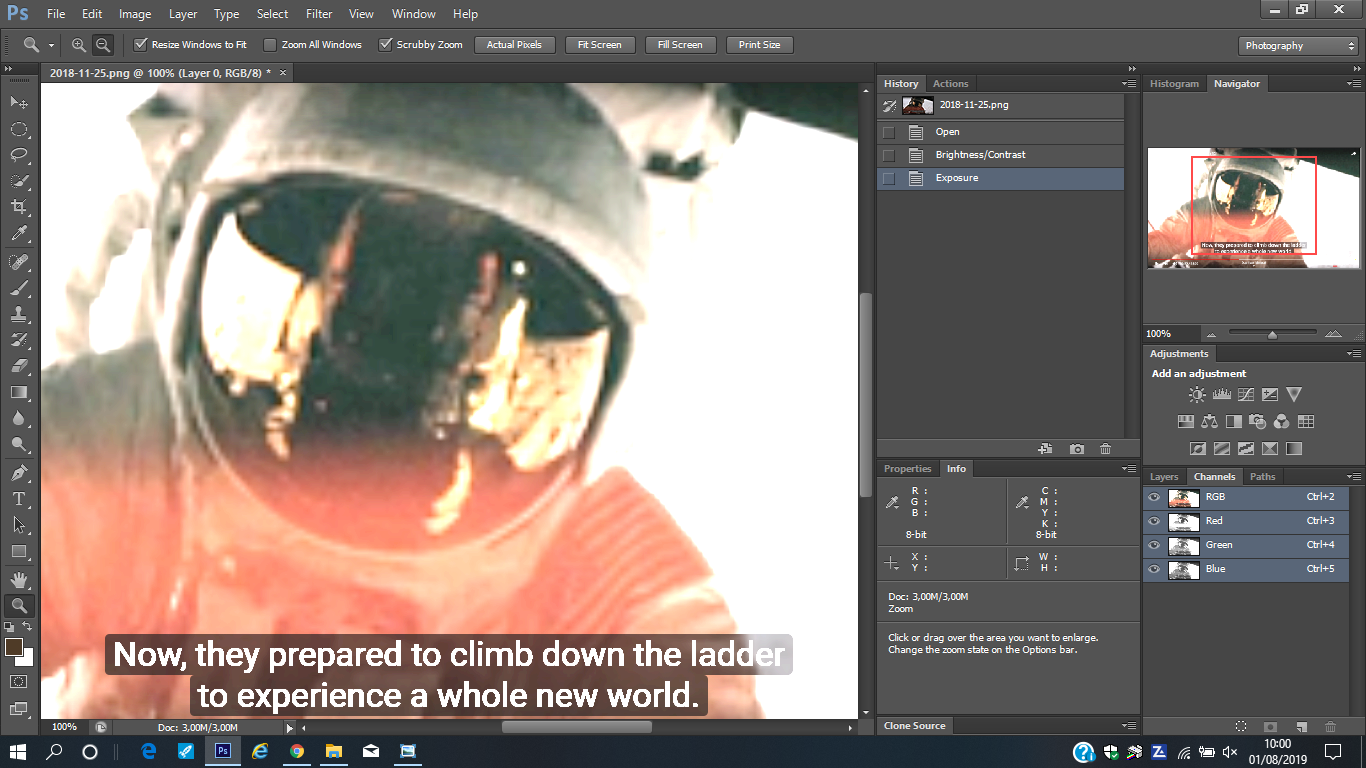Switch to the Layers tab
The height and width of the screenshot is (768, 1366).
pyautogui.click(x=1163, y=477)
